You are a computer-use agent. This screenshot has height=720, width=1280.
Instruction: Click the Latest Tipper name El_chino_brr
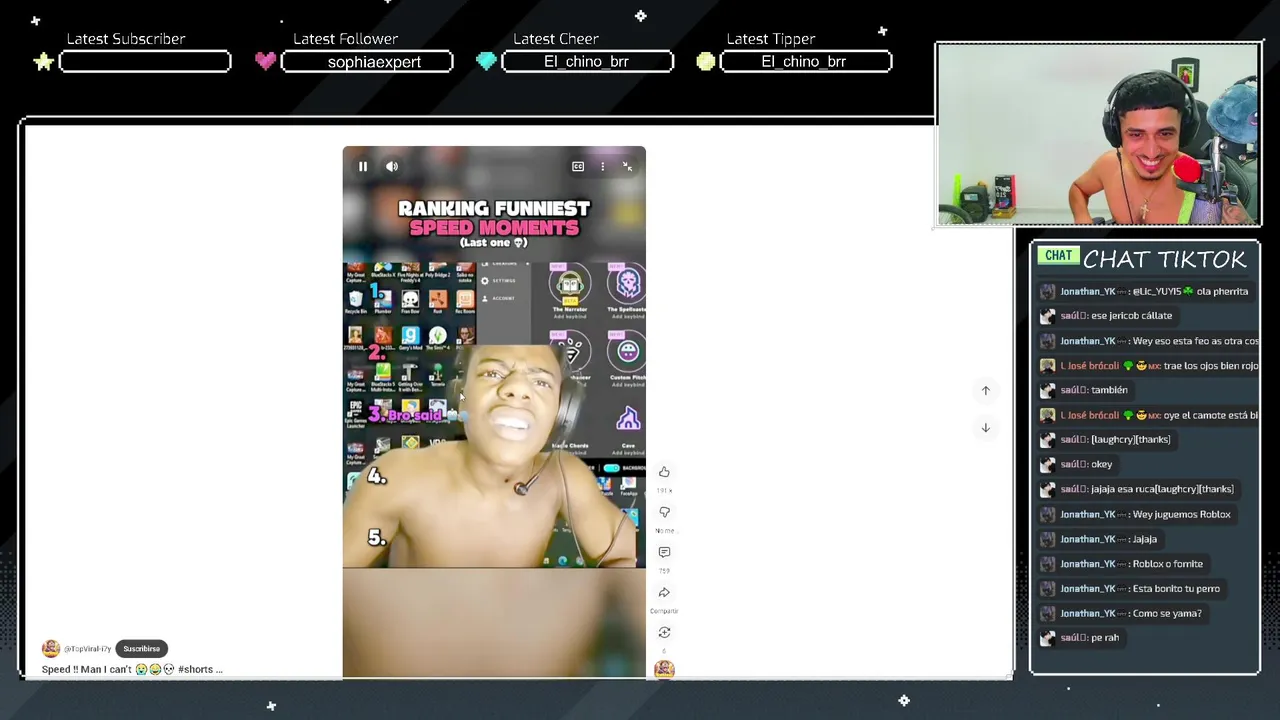(803, 62)
